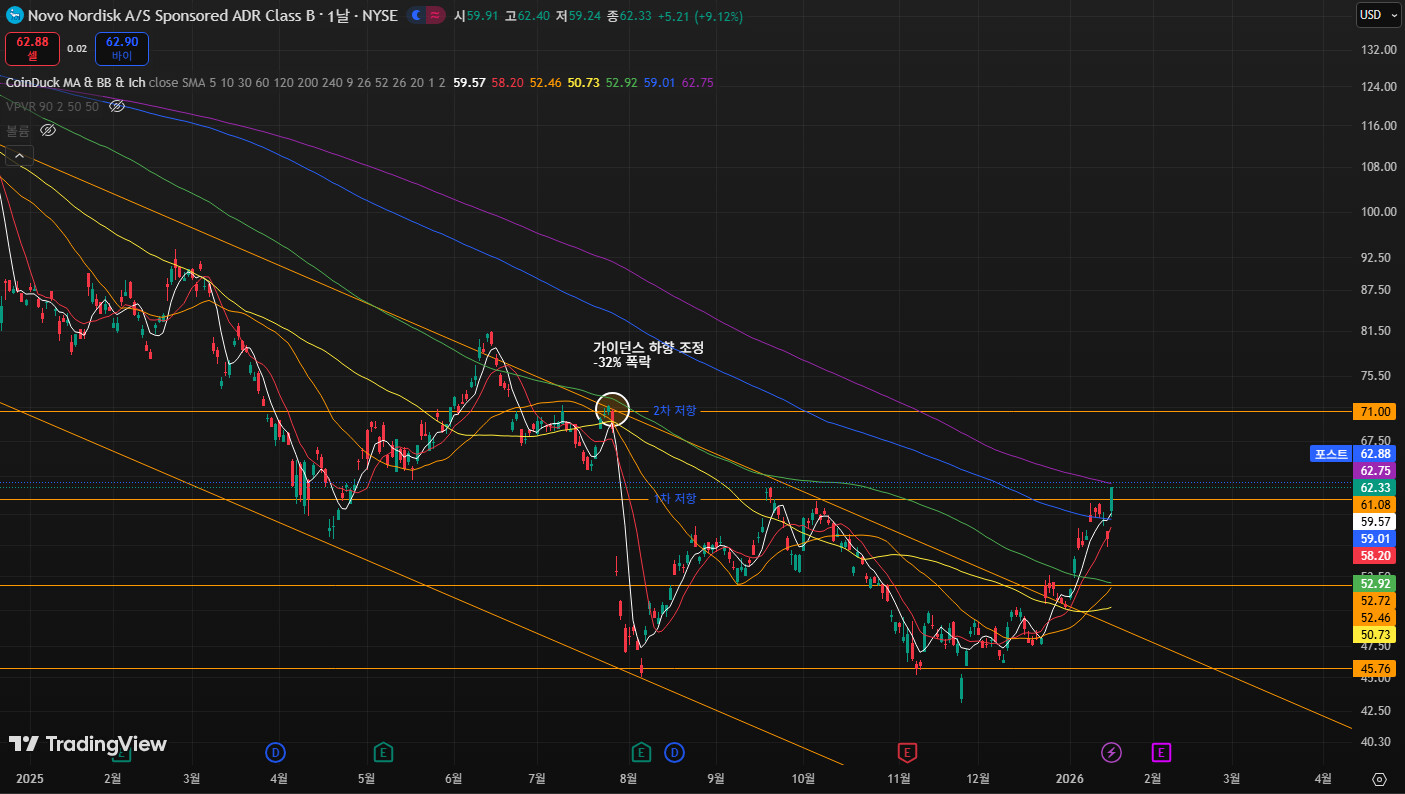This screenshot has width=1405, height=794.
Task: Click the 포스트 post-market price label
Action: coord(1331,454)
